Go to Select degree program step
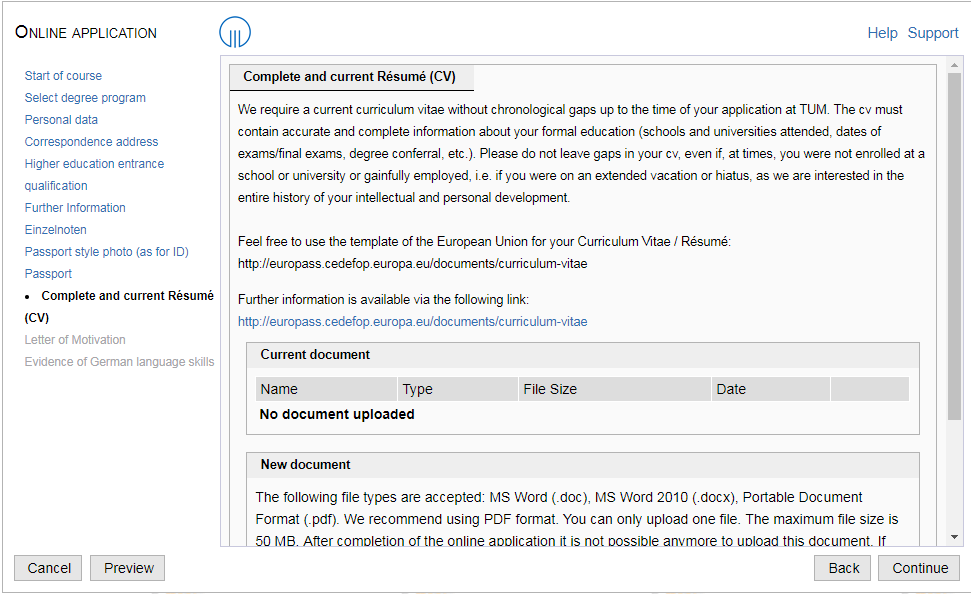 point(85,97)
